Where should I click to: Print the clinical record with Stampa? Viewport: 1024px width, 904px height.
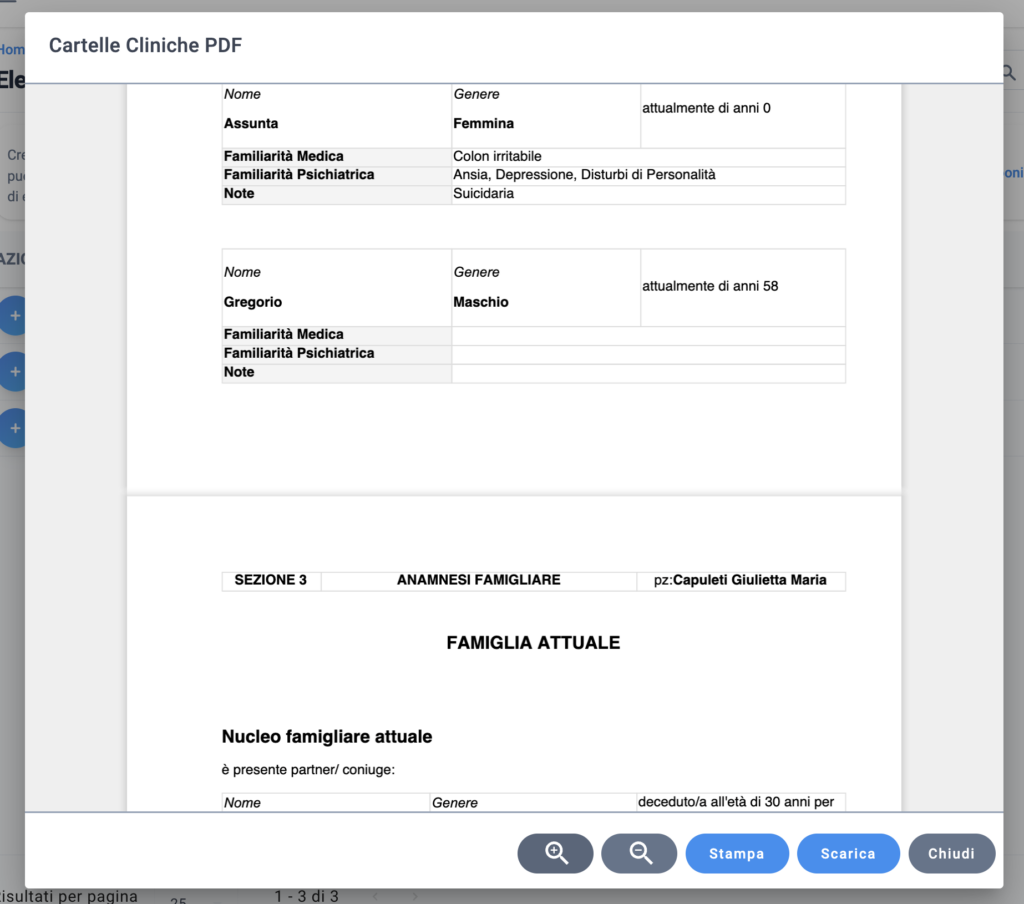737,853
